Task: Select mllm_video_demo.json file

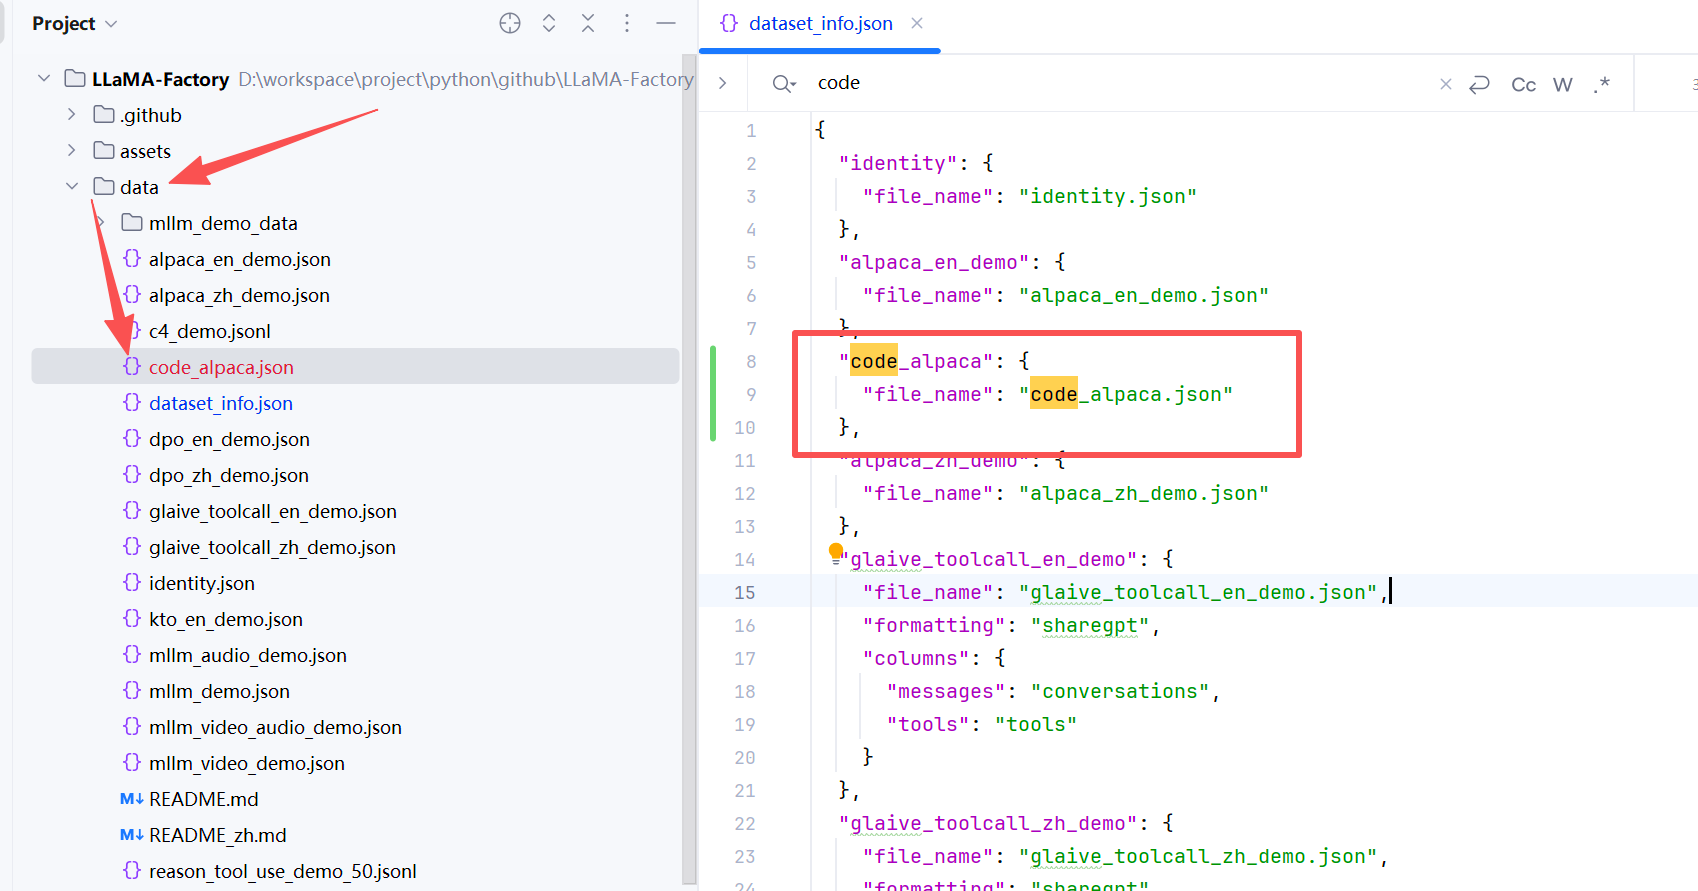Action: (x=246, y=763)
